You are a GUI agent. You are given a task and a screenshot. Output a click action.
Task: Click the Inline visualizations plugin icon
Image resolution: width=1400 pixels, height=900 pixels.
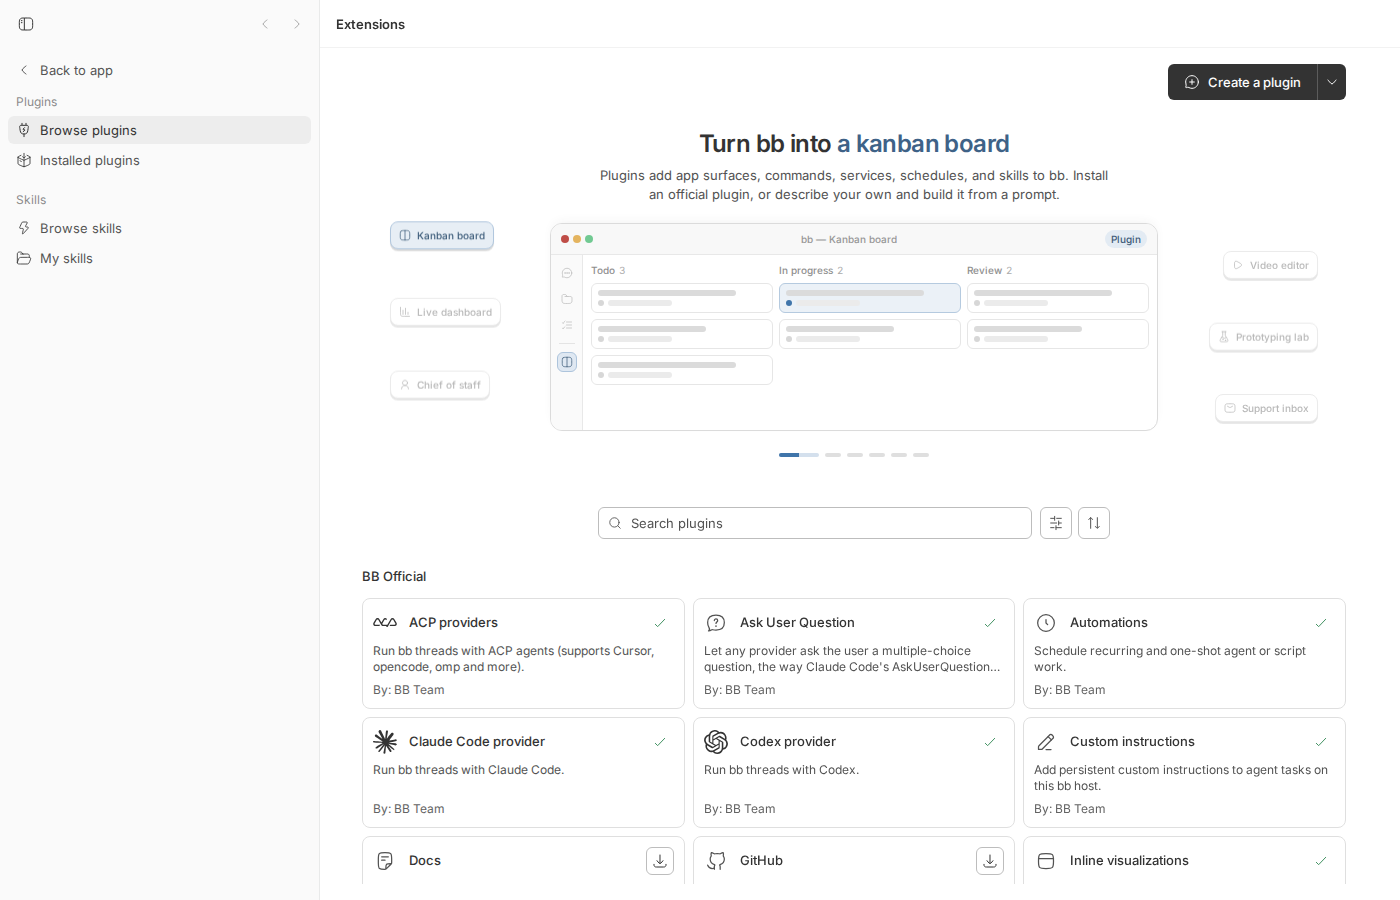point(1046,861)
